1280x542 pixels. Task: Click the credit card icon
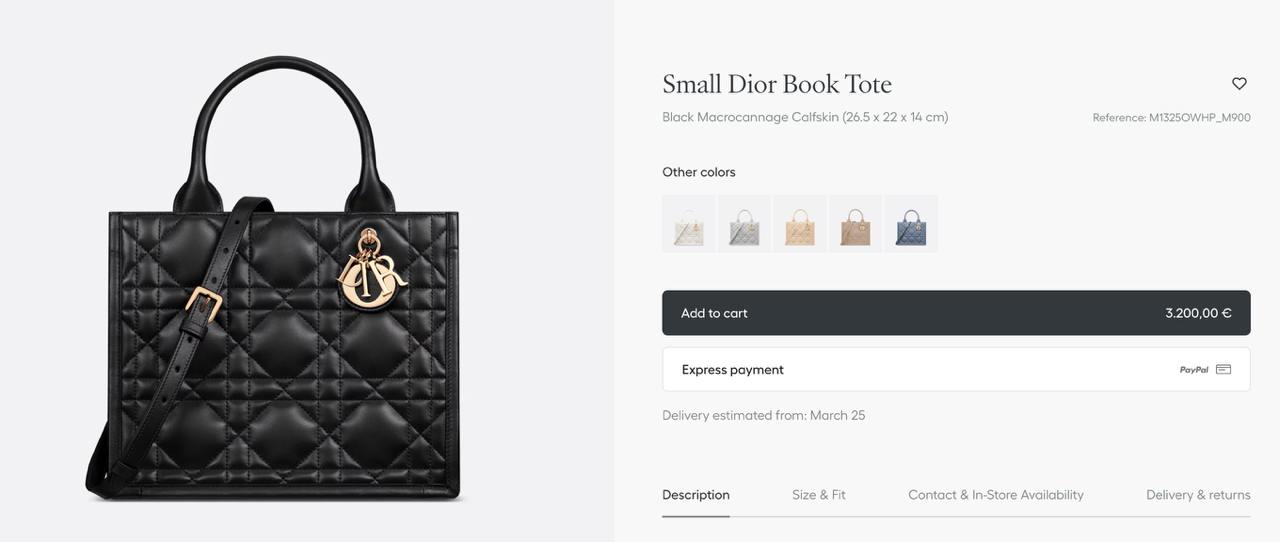pyautogui.click(x=1223, y=370)
